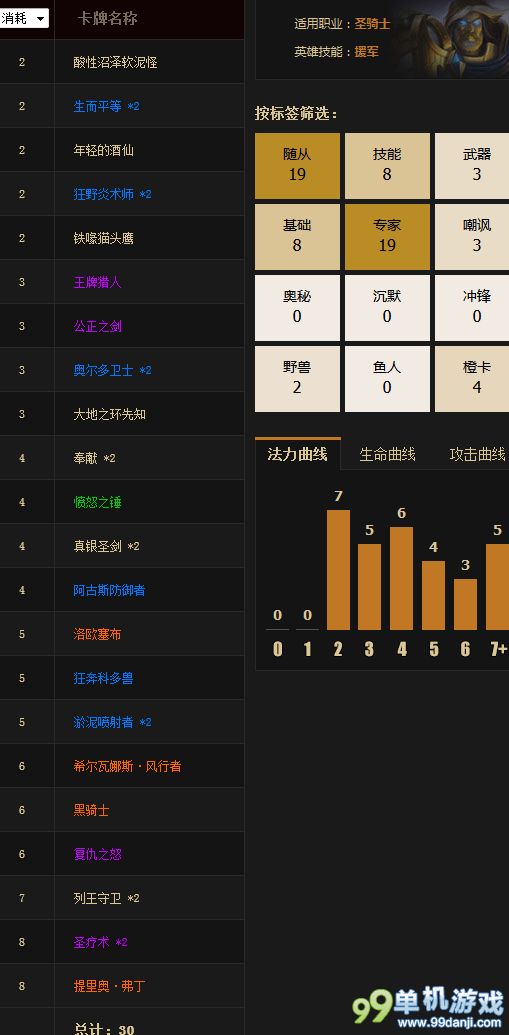
Task: Open the 希尔瓦娜斯·风行者 card
Action: 127,766
